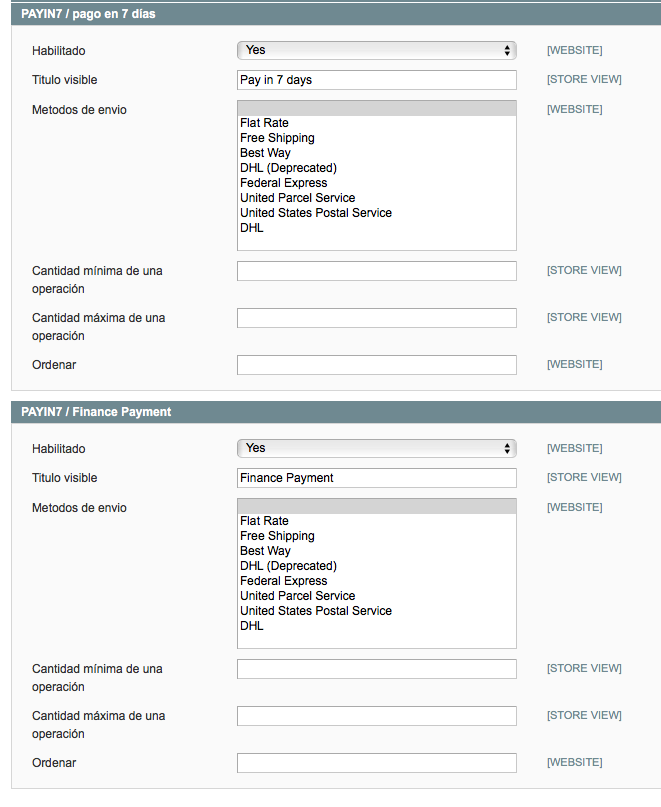Open Habilitado dropdown in pago en 7 días section
The height and width of the screenshot is (807, 661).
click(x=376, y=50)
